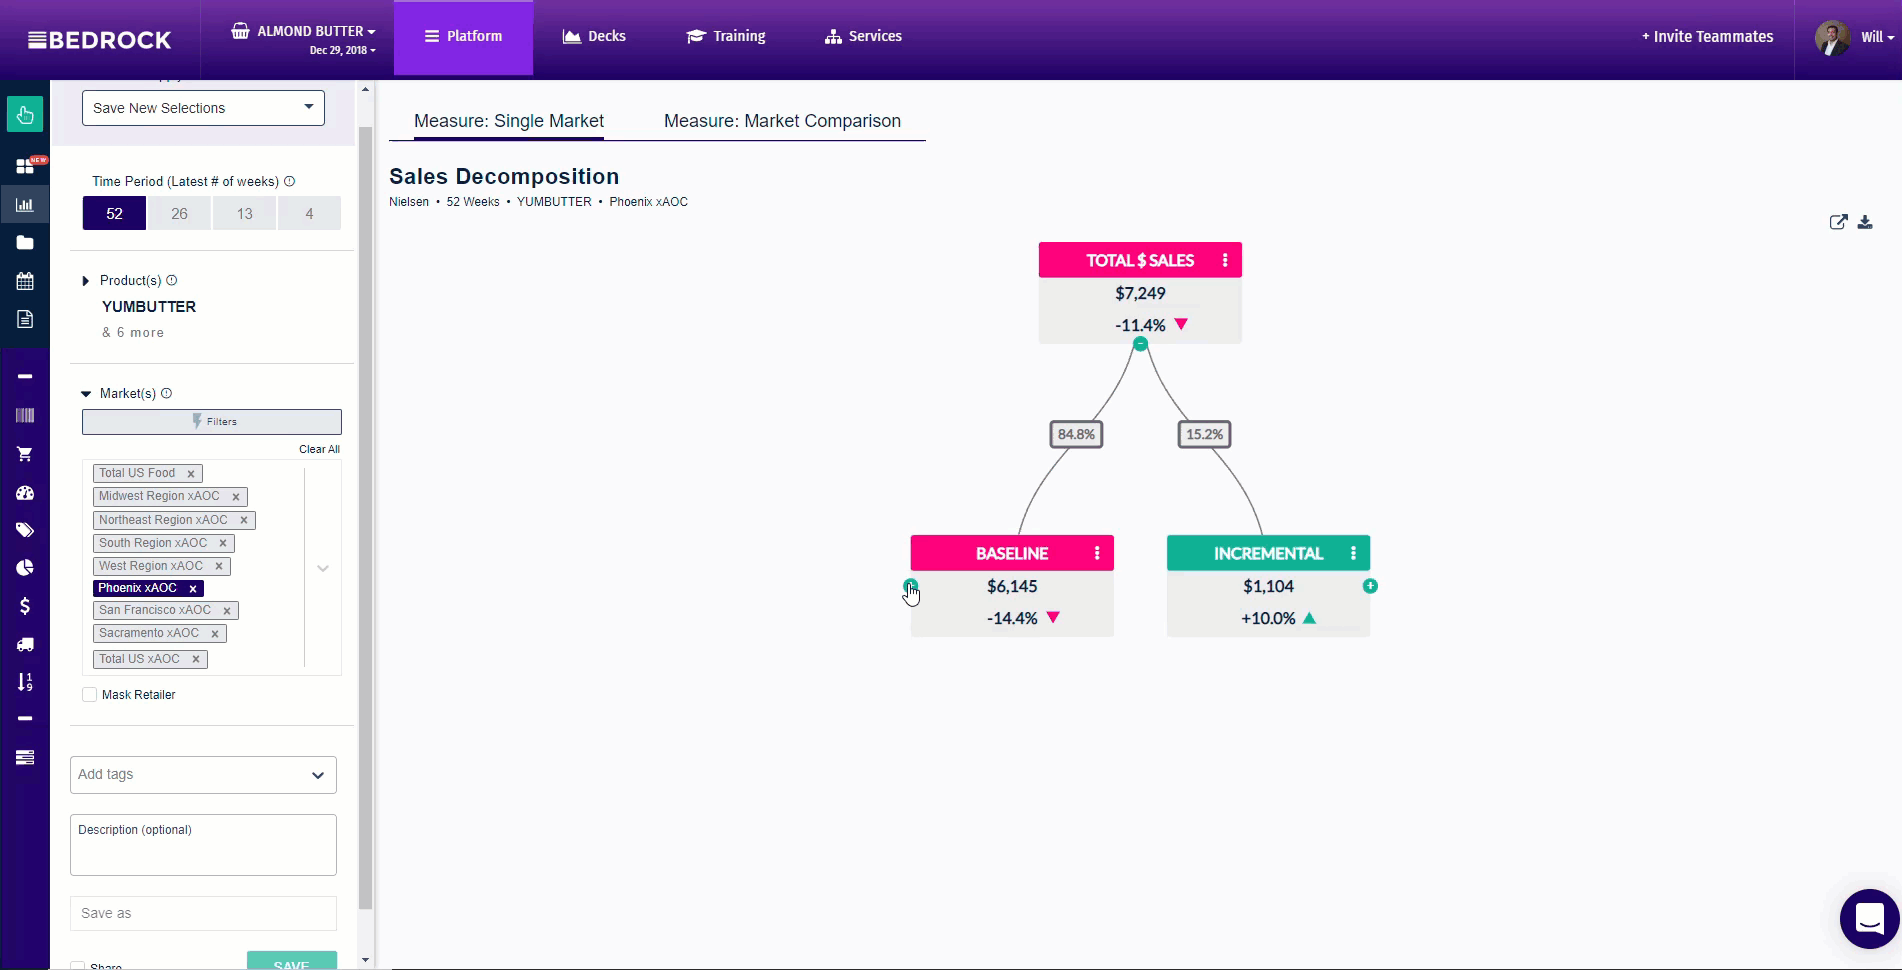The width and height of the screenshot is (1902, 970).
Task: Select the Phoenix xAOC market tag
Action: [138, 588]
